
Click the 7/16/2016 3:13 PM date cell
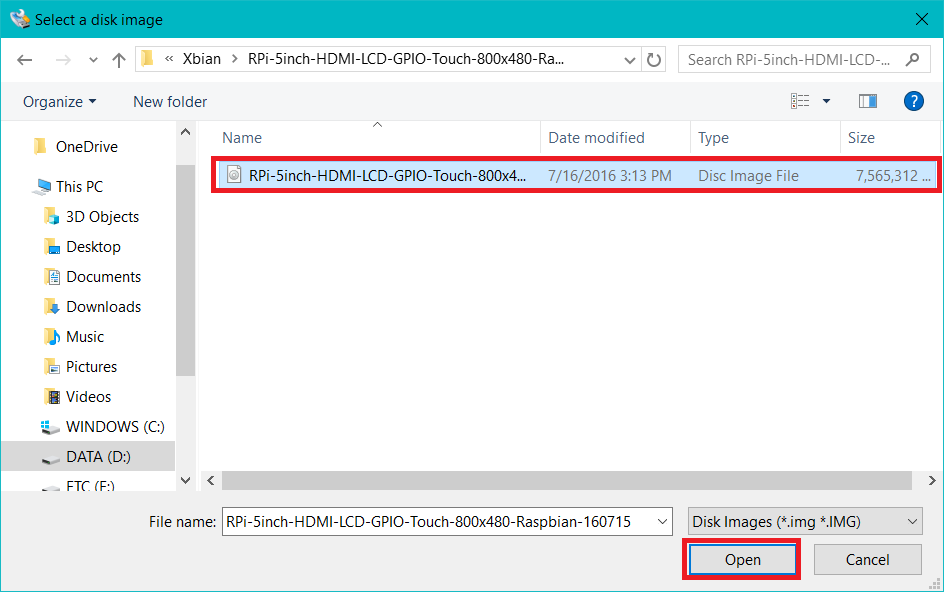point(609,176)
